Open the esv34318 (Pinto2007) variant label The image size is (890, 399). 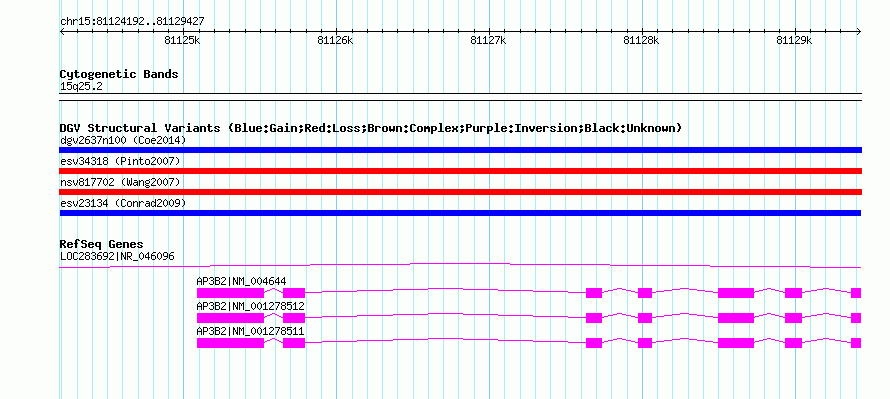[x=120, y=162]
